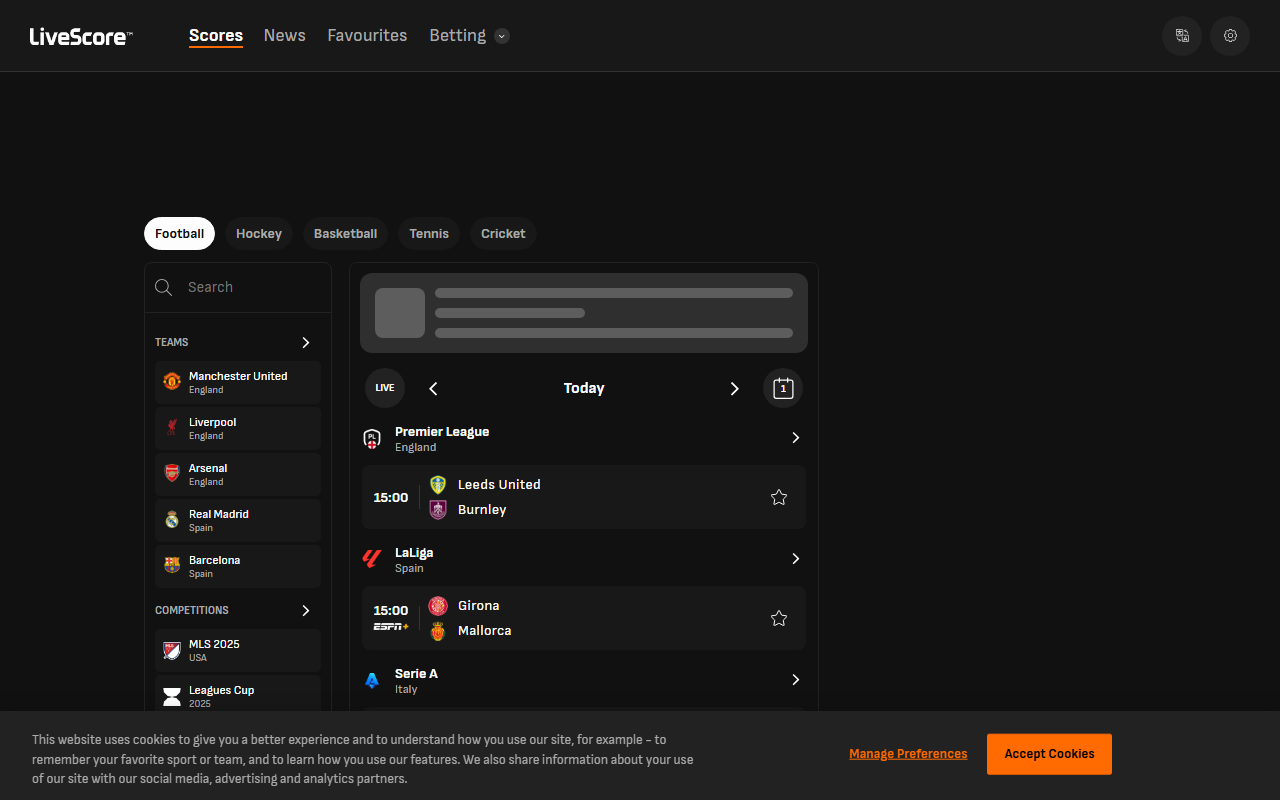Open Premier League via its chevron

796,438
